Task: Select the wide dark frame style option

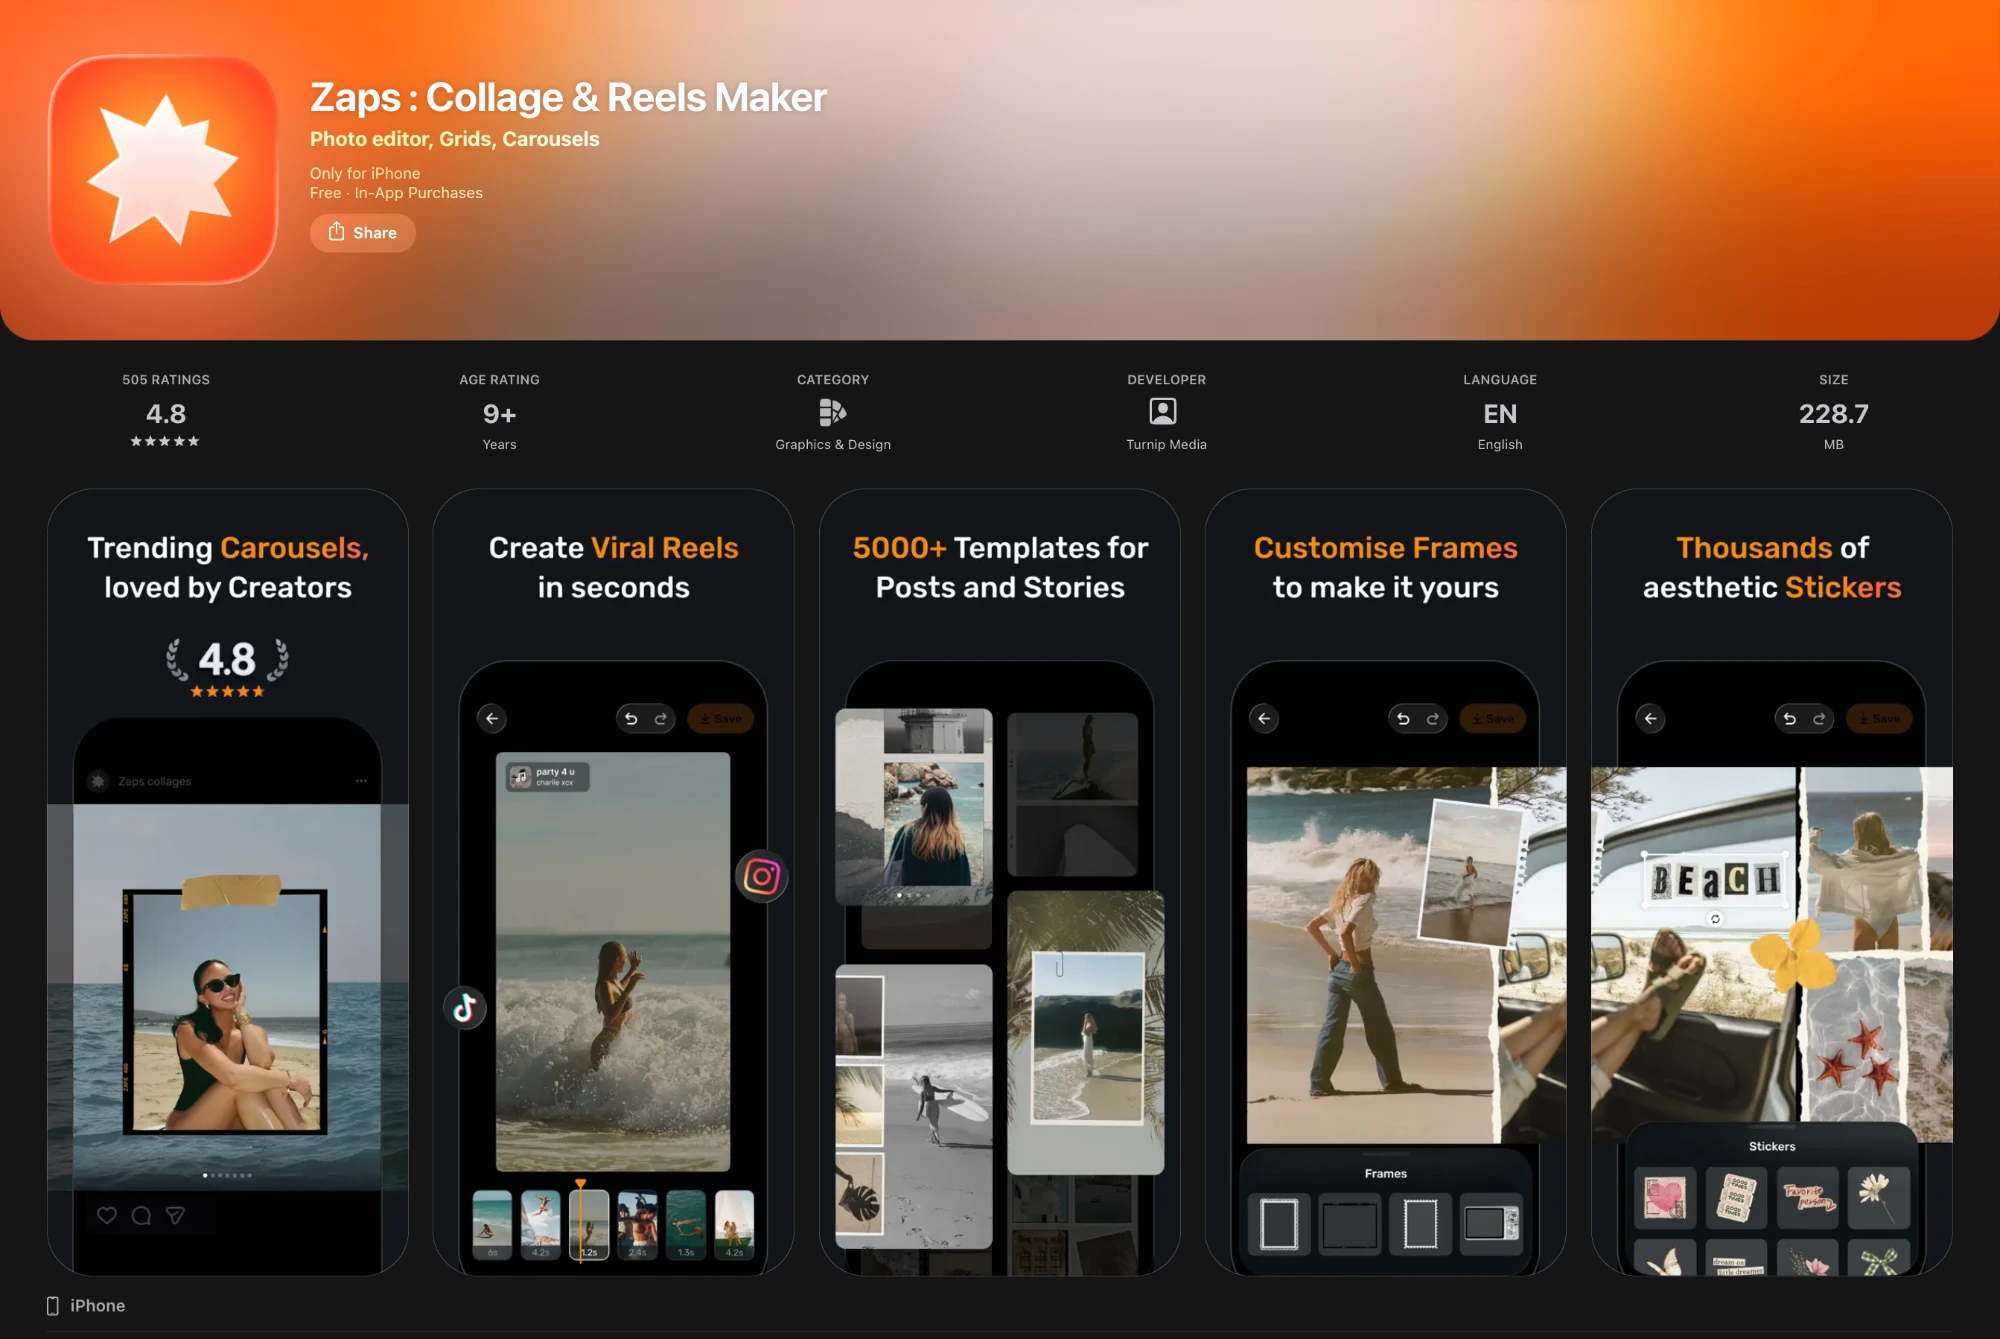Action: click(x=1349, y=1223)
